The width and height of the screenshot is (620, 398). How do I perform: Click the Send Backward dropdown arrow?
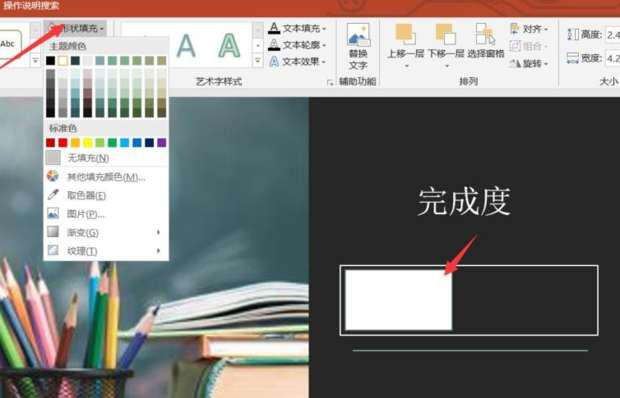pyautogui.click(x=447, y=66)
